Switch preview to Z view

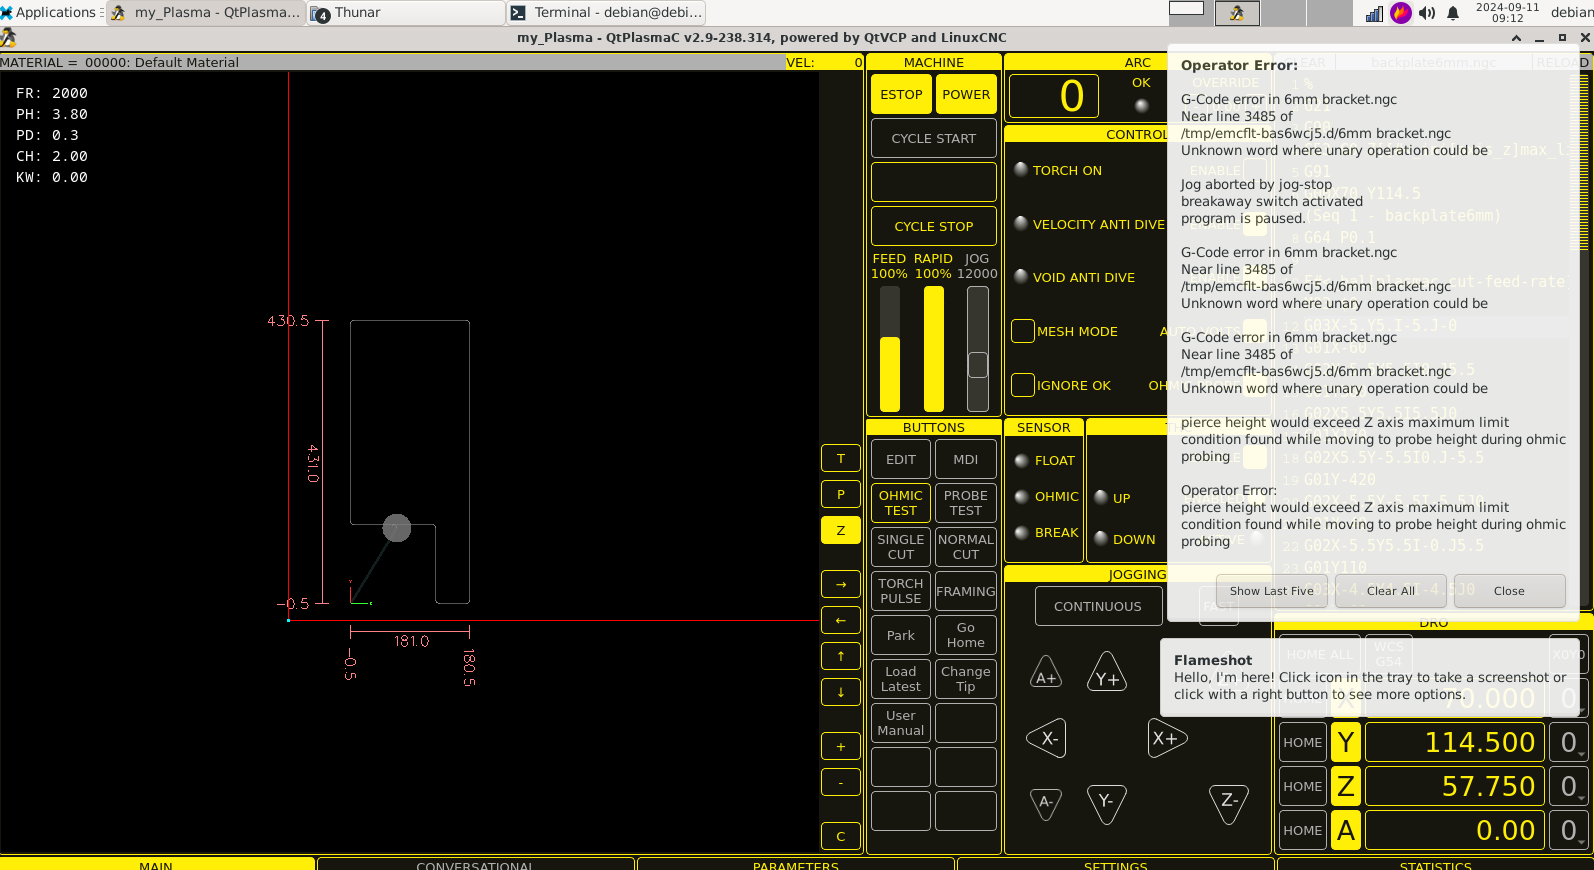841,530
